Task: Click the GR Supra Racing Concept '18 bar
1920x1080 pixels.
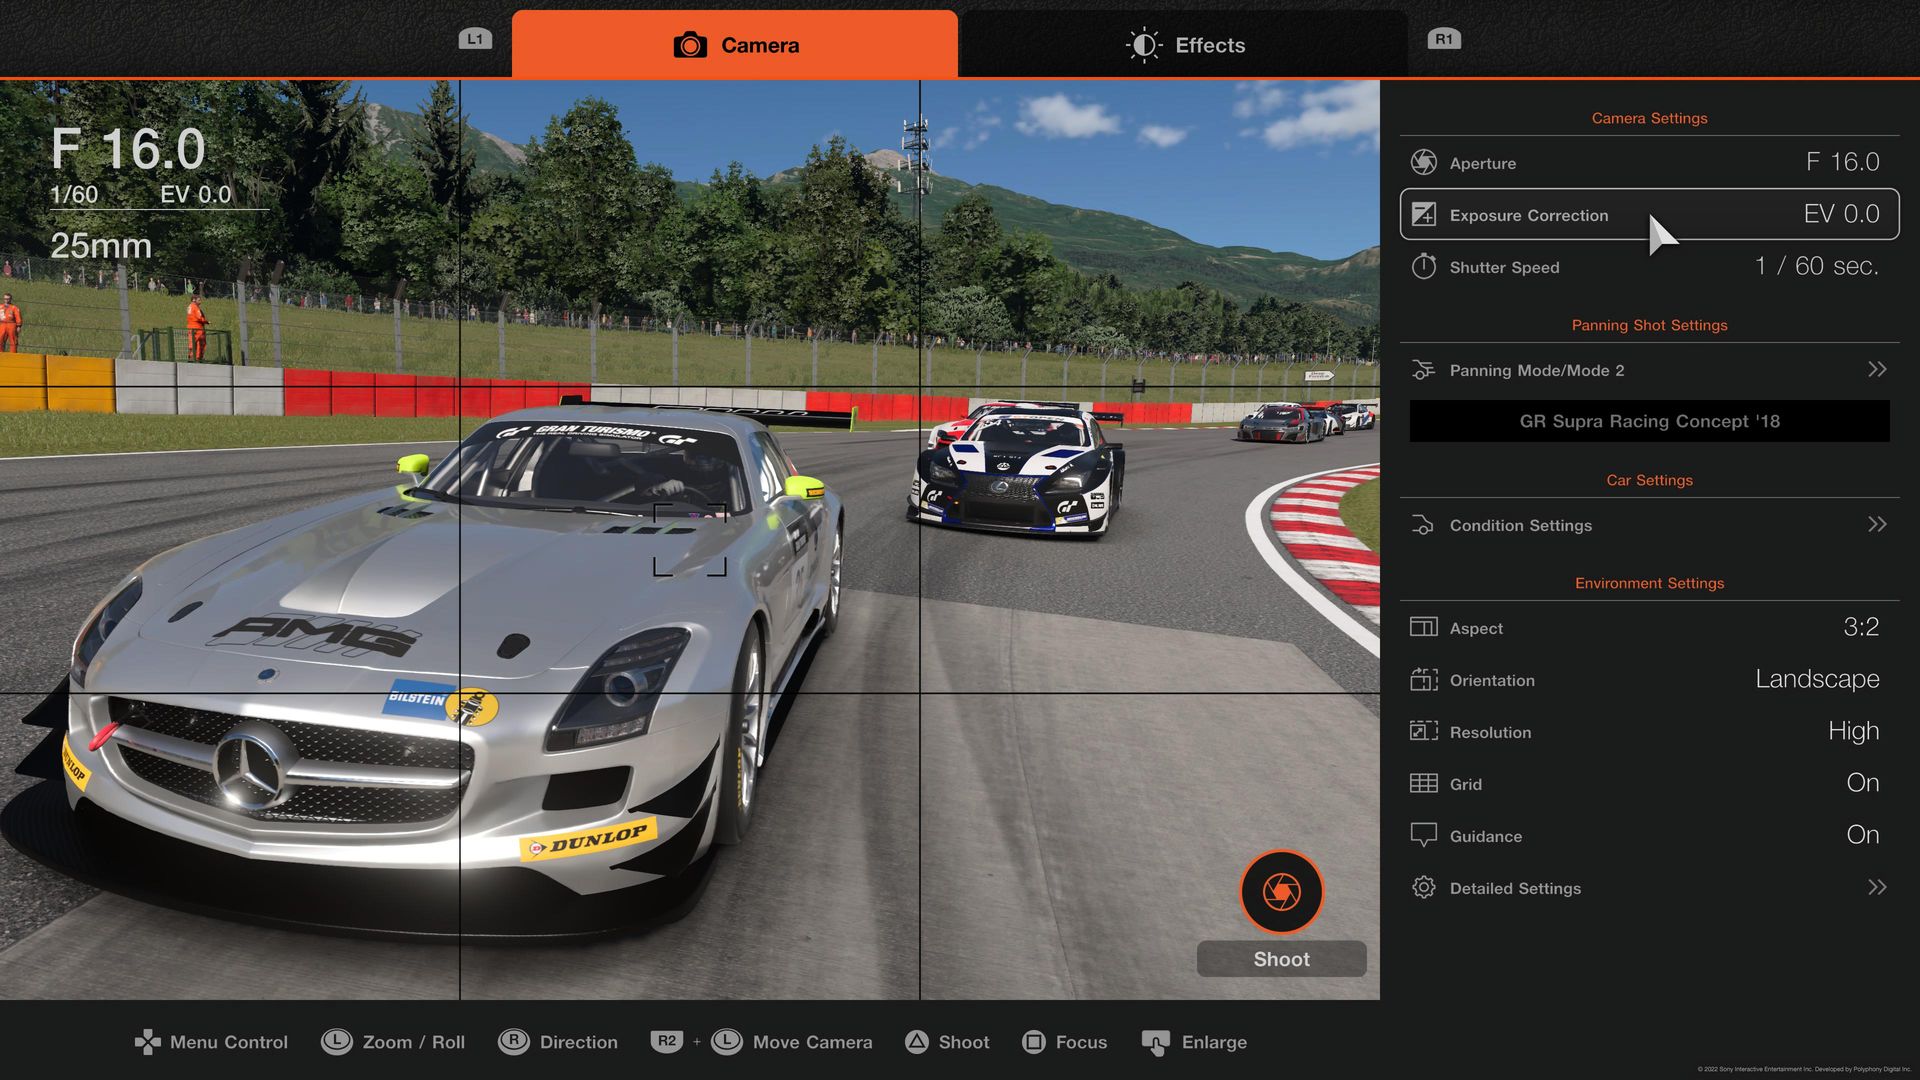Action: [1649, 421]
